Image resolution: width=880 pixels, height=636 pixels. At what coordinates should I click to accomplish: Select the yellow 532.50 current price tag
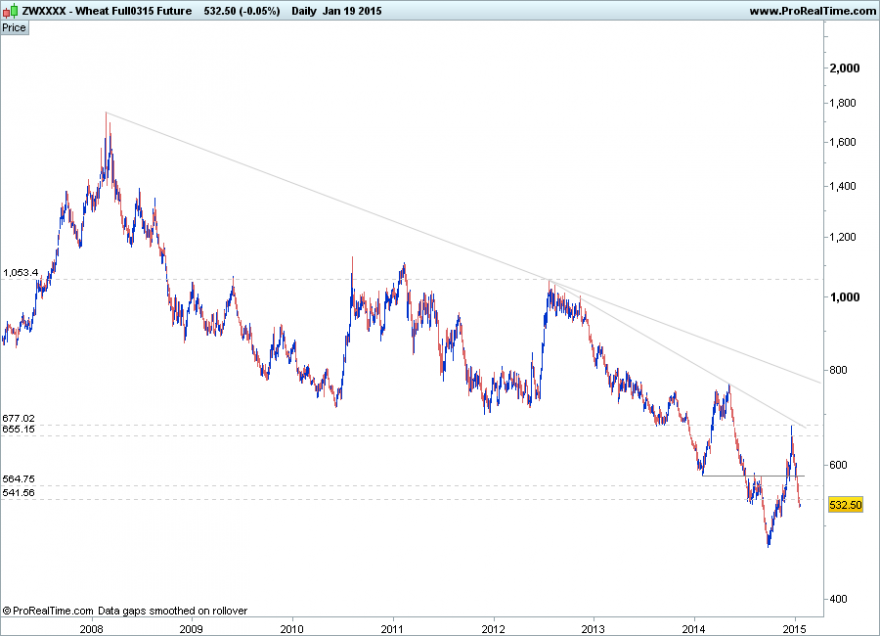click(845, 505)
